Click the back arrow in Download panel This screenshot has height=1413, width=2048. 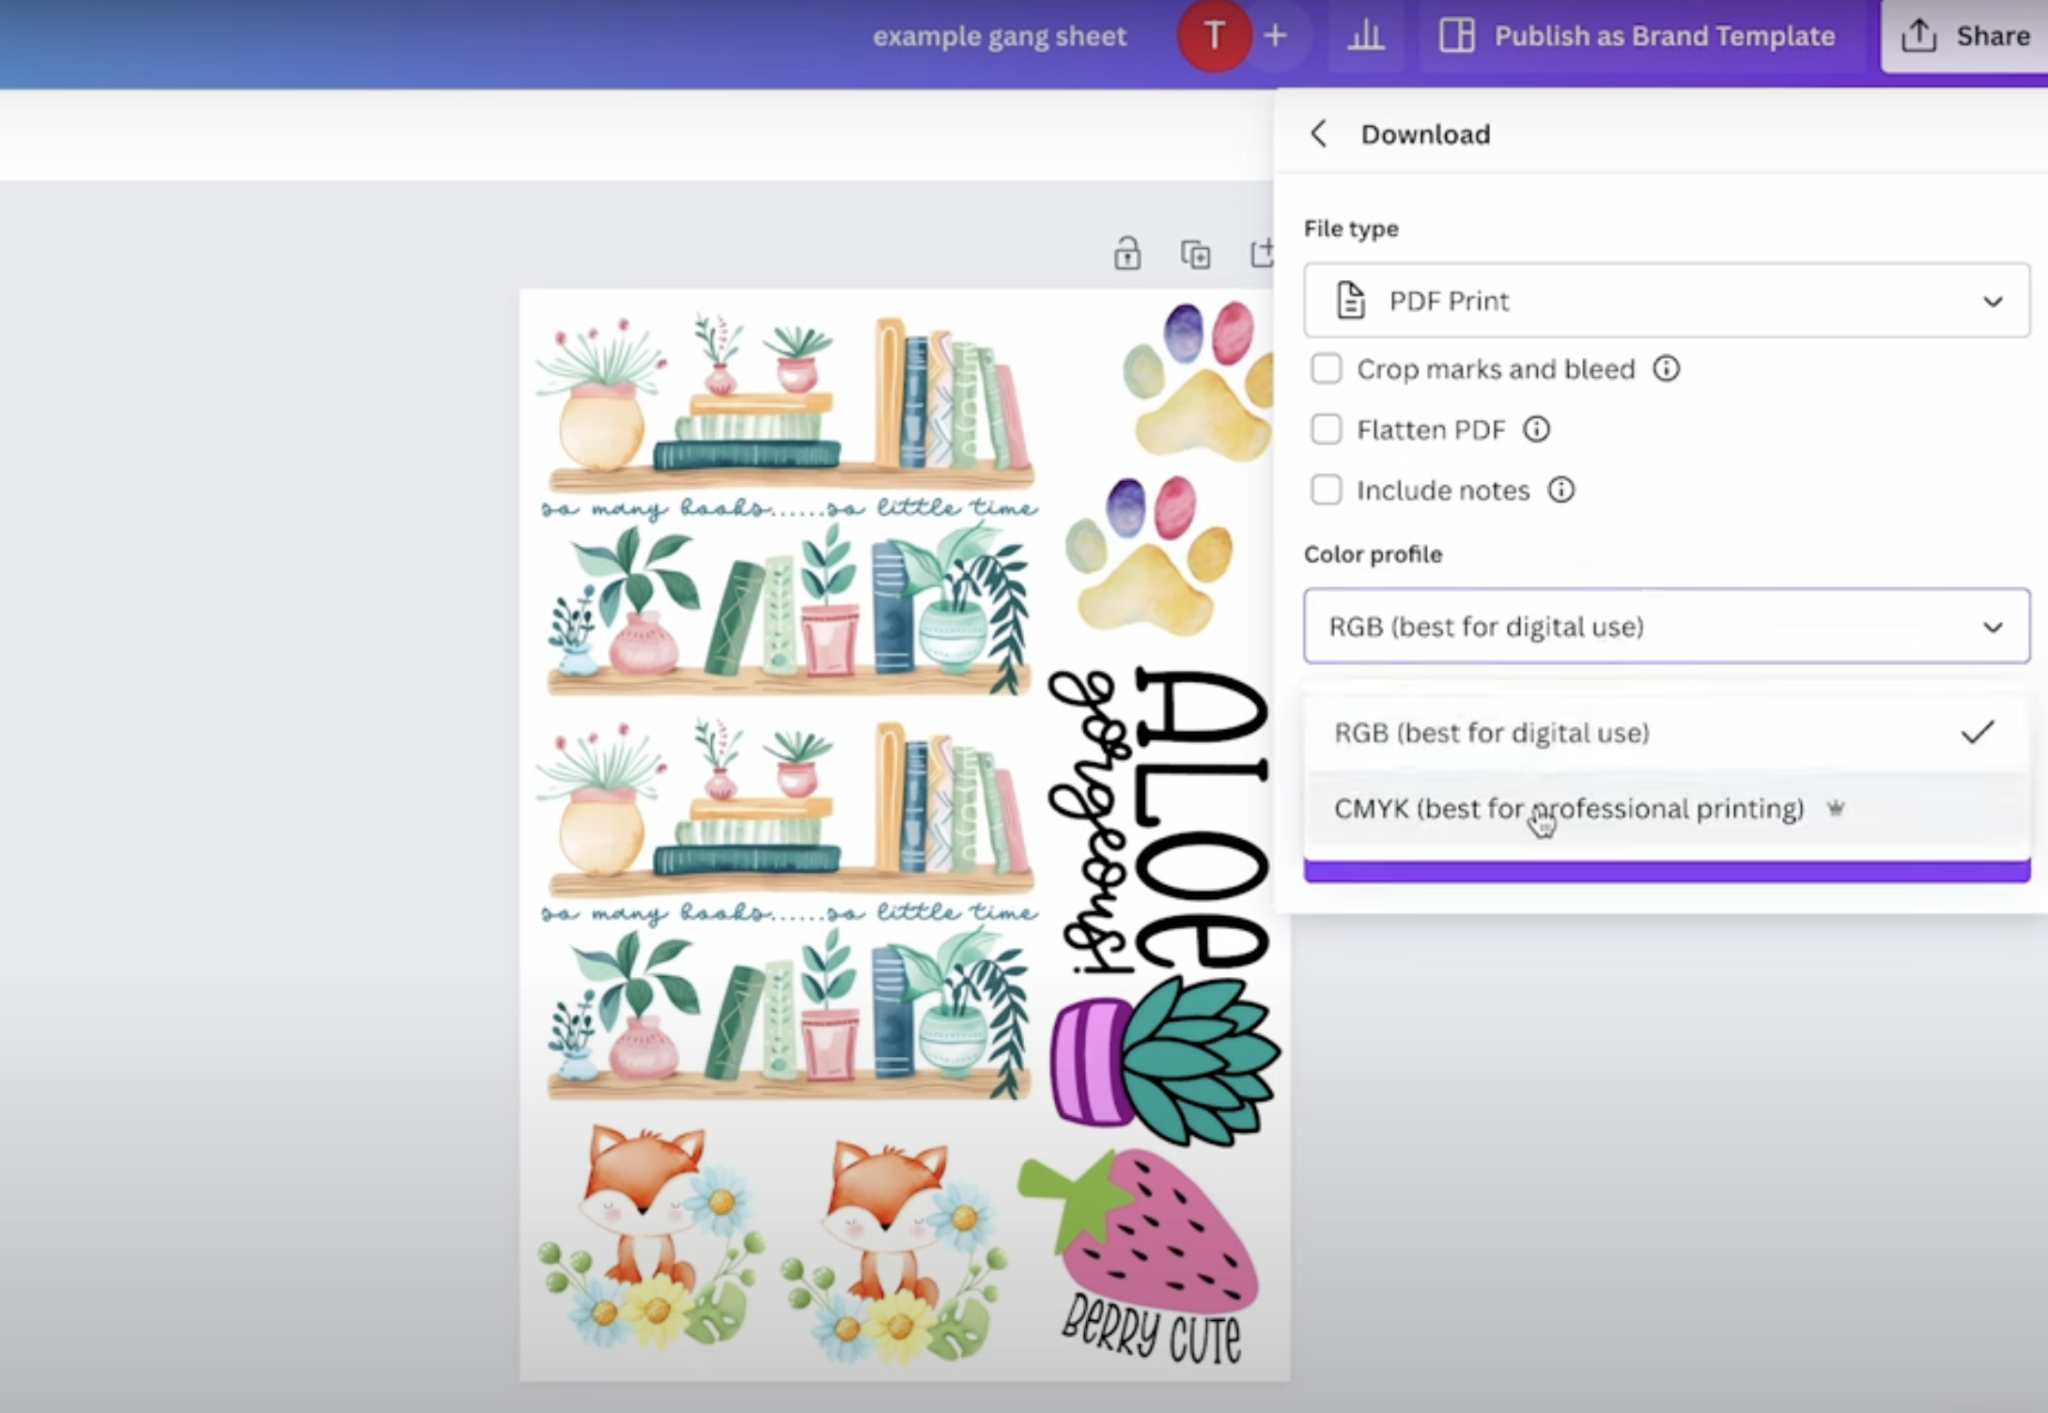[x=1320, y=134]
